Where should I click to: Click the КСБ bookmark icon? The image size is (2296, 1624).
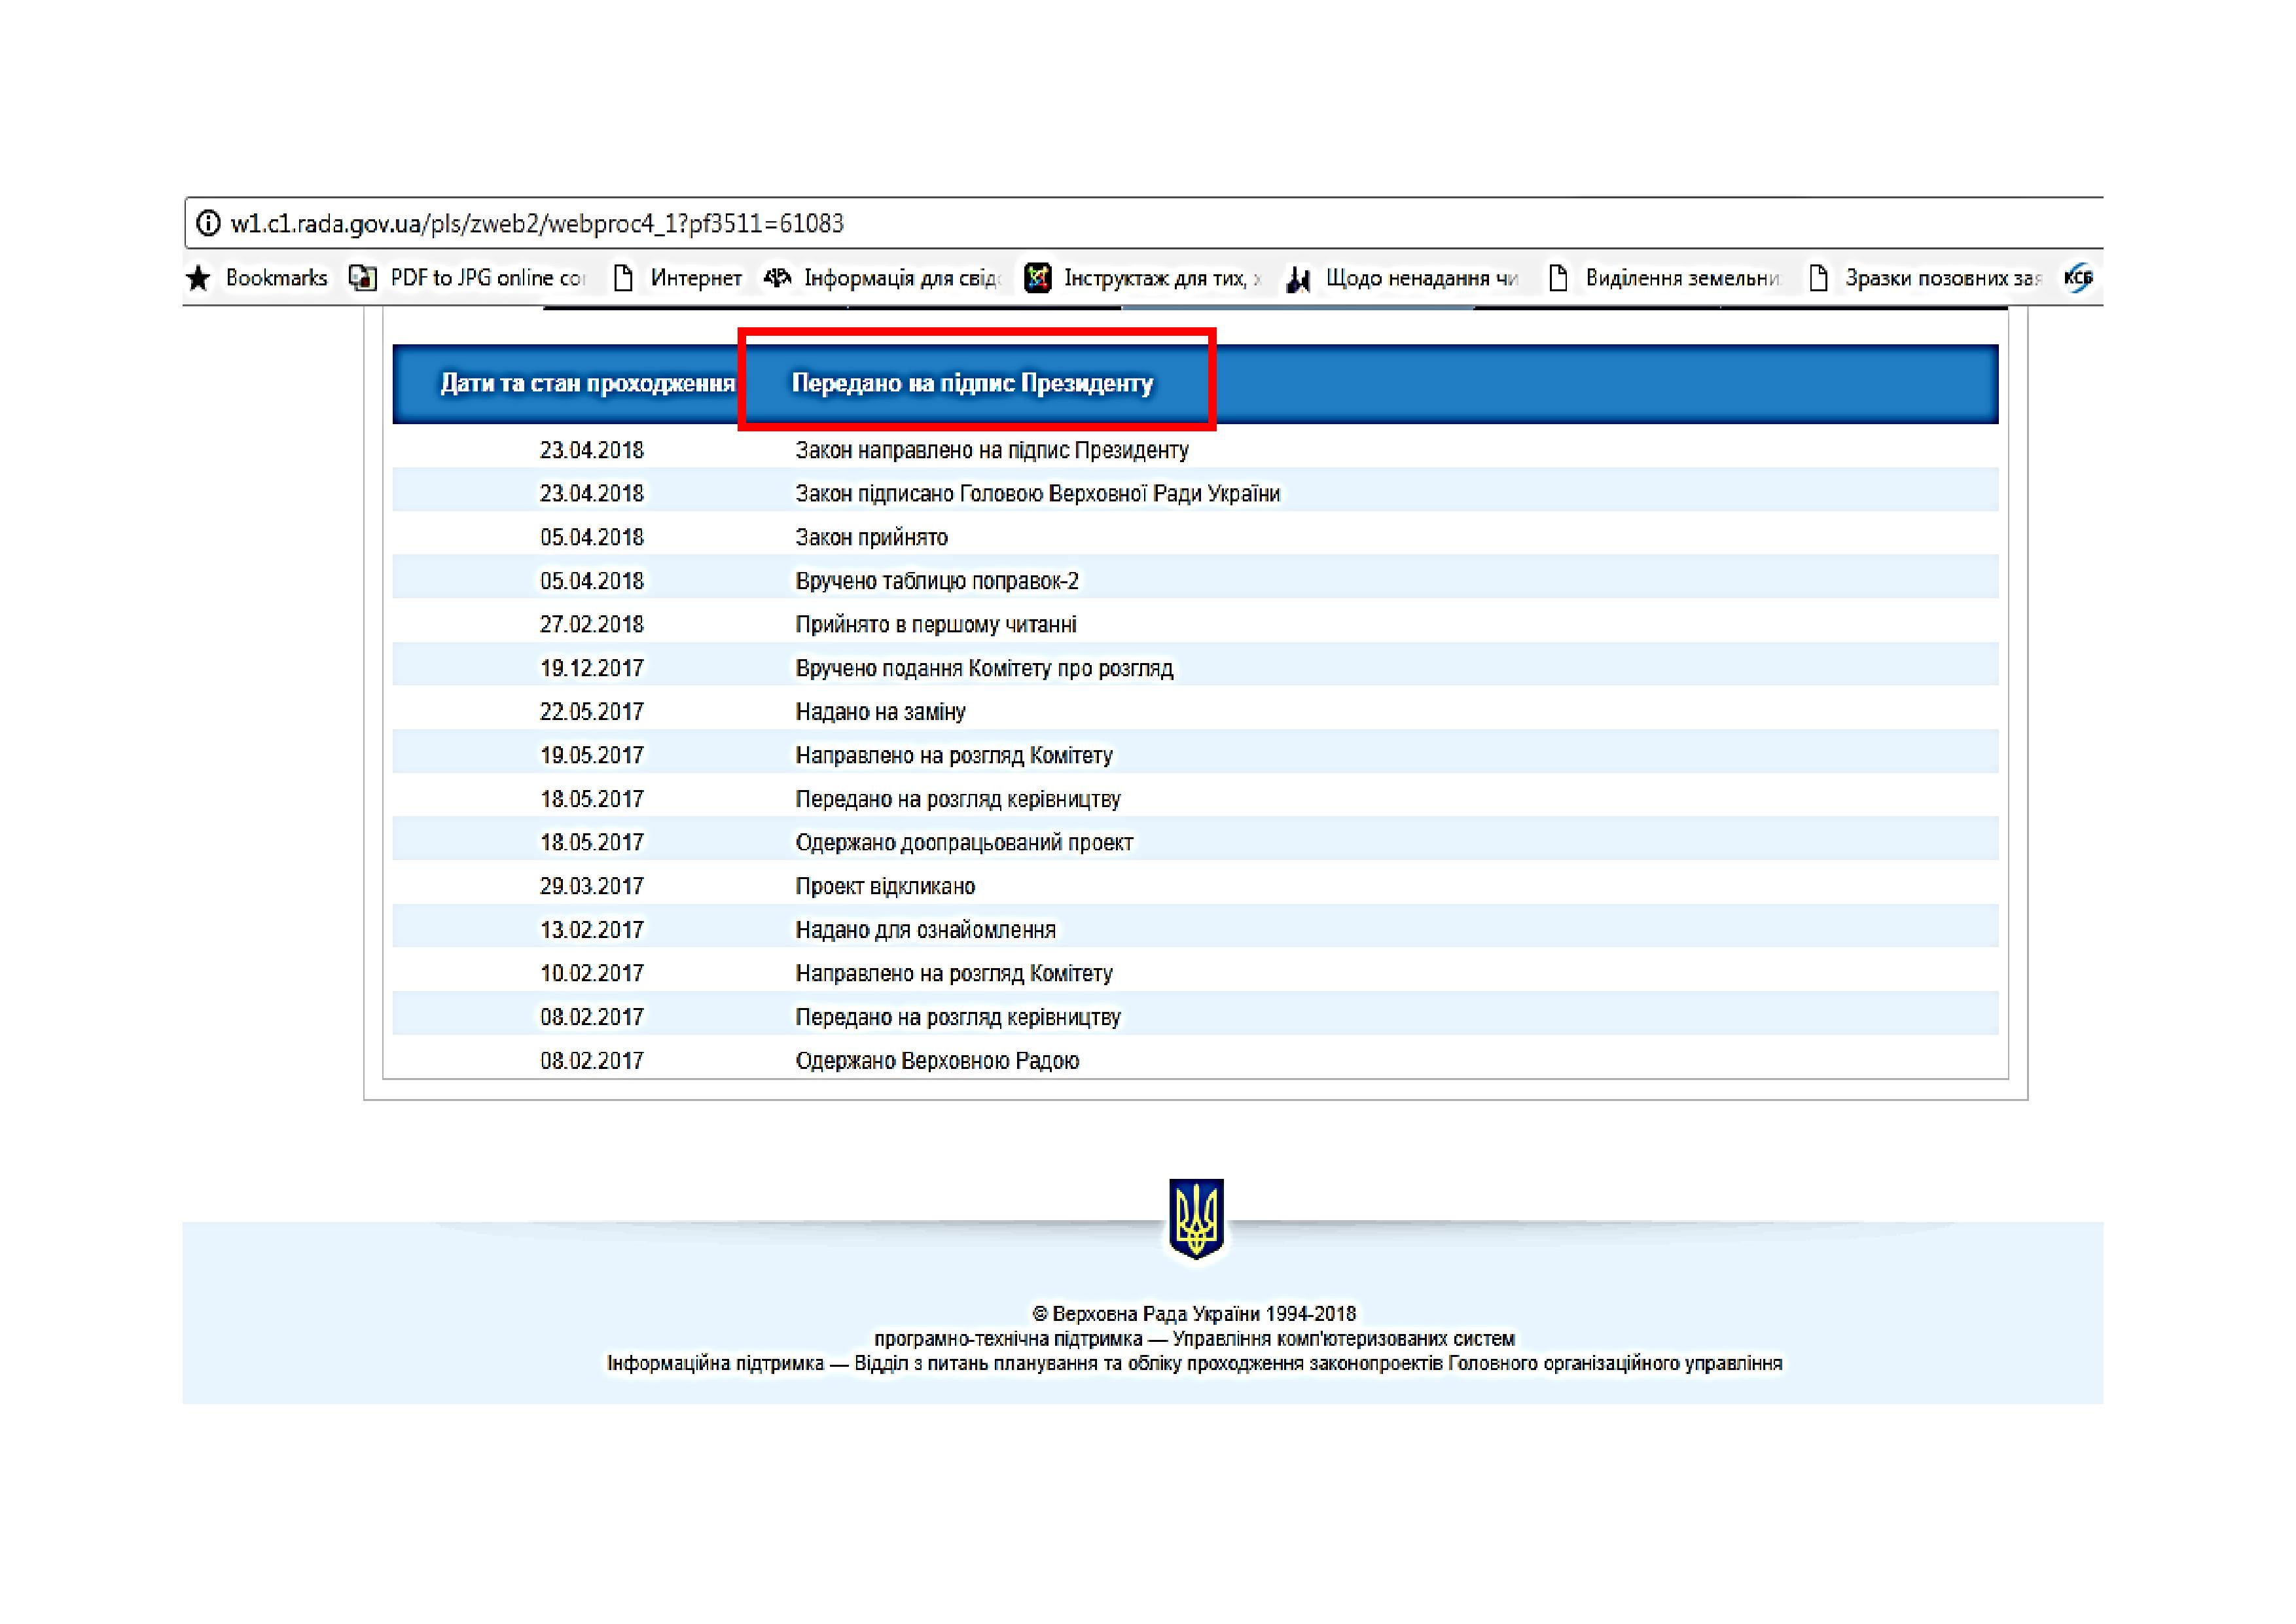[2079, 278]
